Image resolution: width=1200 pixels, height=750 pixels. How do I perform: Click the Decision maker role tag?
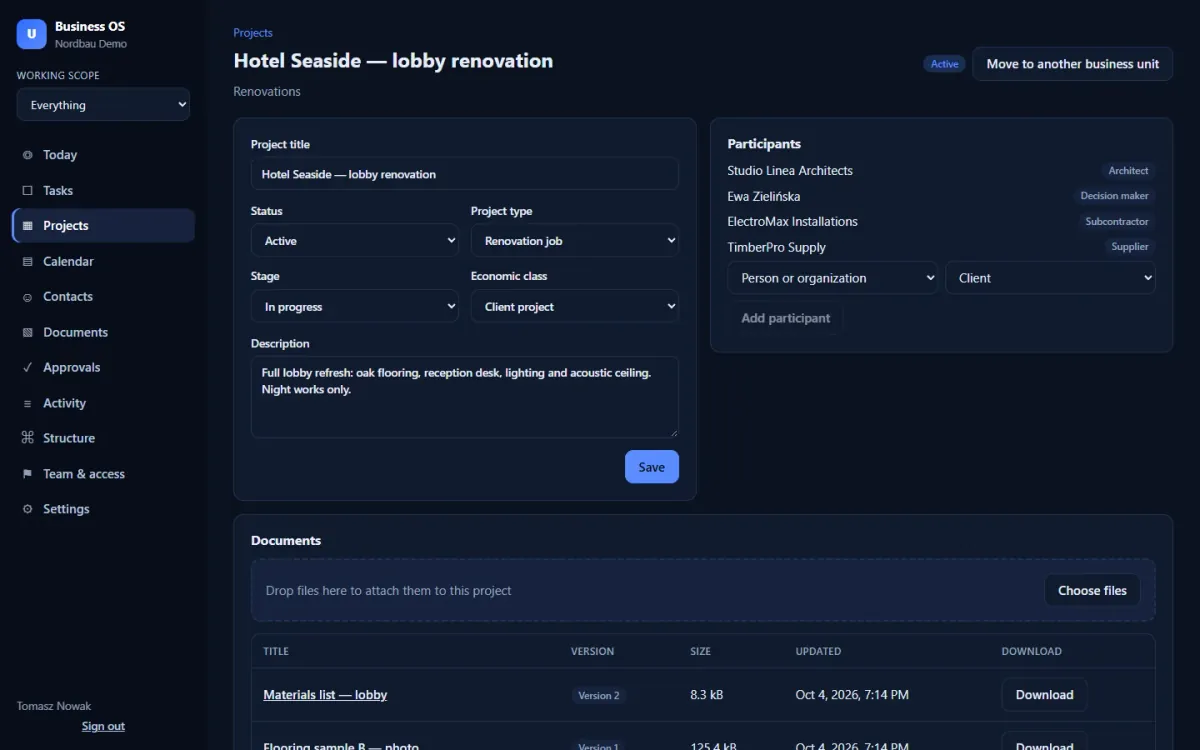[x=1114, y=196]
